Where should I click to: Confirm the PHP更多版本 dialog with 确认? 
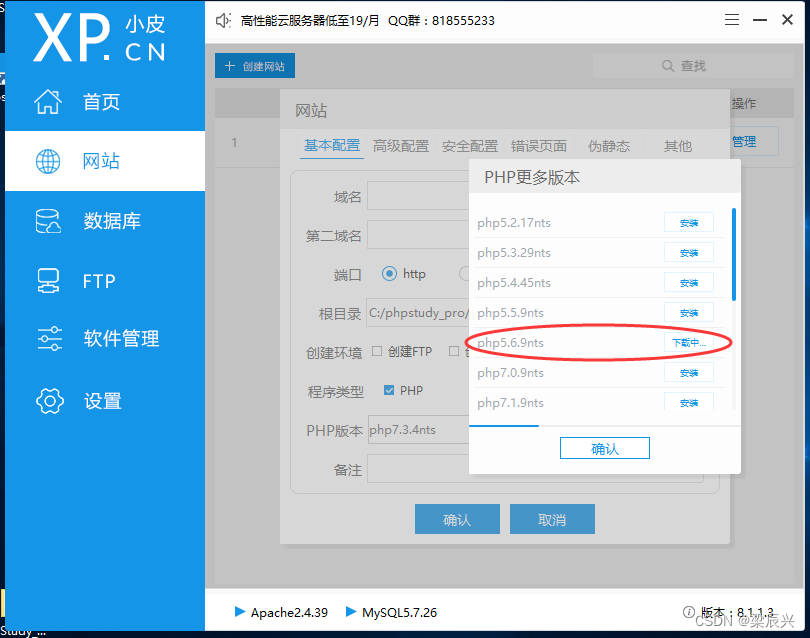[x=604, y=448]
